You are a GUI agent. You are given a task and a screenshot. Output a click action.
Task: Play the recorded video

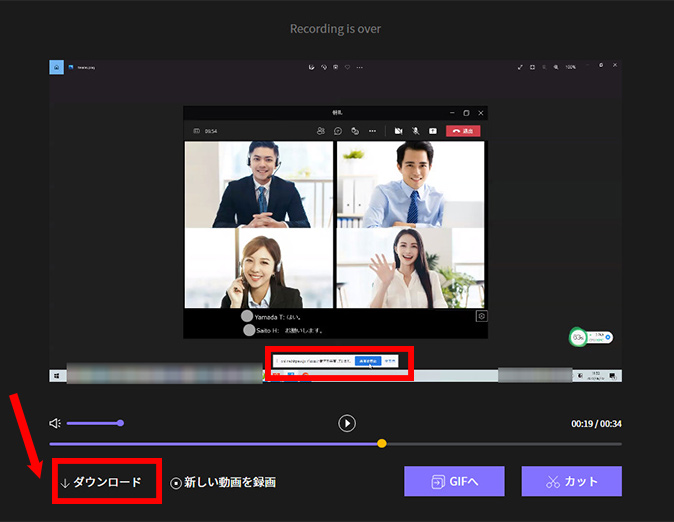347,423
